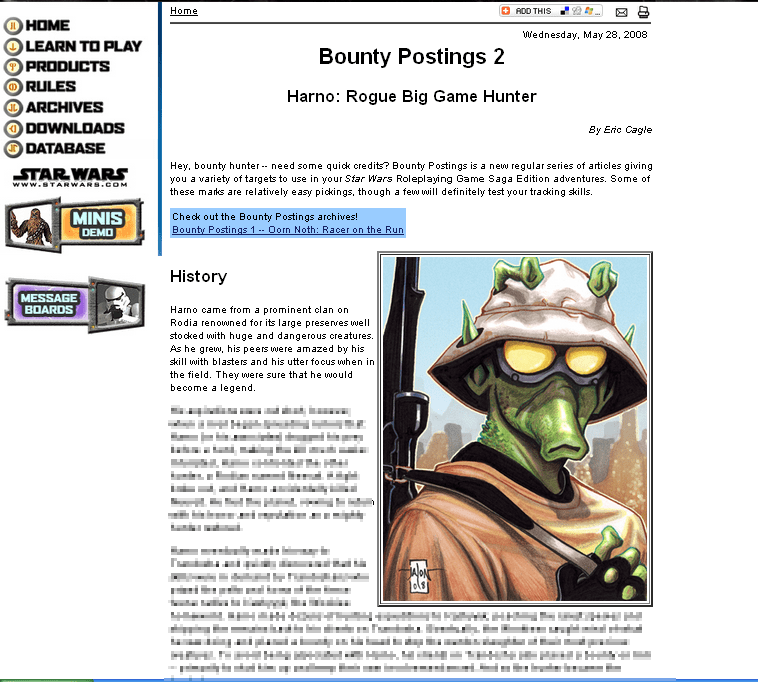Click the round bullet icon beside HOME
The width and height of the screenshot is (758, 682).
(x=13, y=26)
